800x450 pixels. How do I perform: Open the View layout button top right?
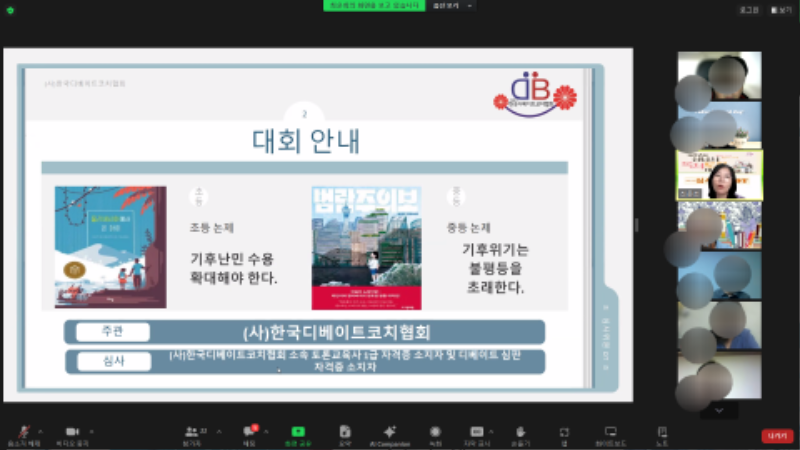[782, 10]
